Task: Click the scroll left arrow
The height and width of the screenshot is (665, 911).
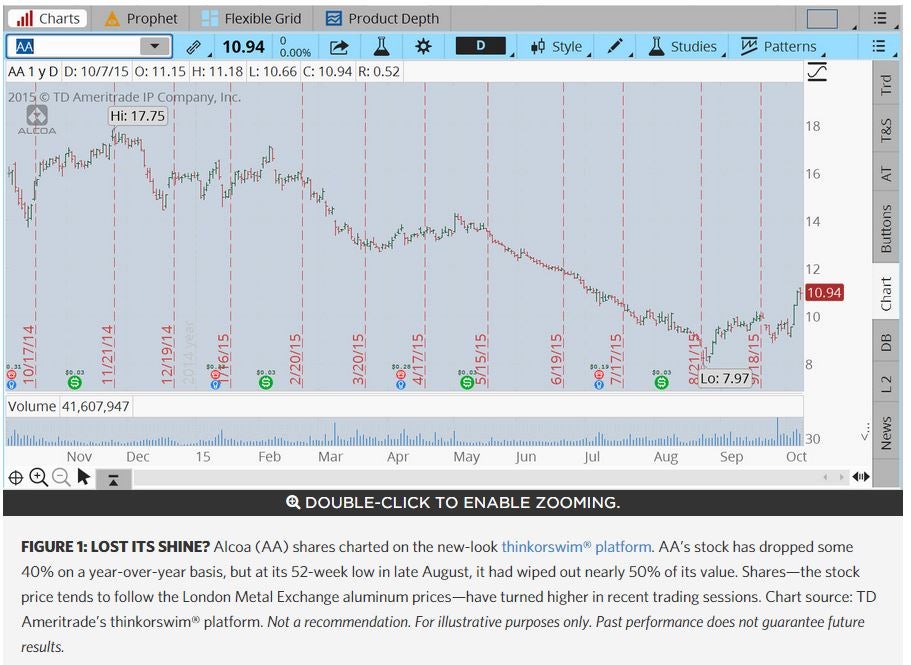Action: coord(825,477)
